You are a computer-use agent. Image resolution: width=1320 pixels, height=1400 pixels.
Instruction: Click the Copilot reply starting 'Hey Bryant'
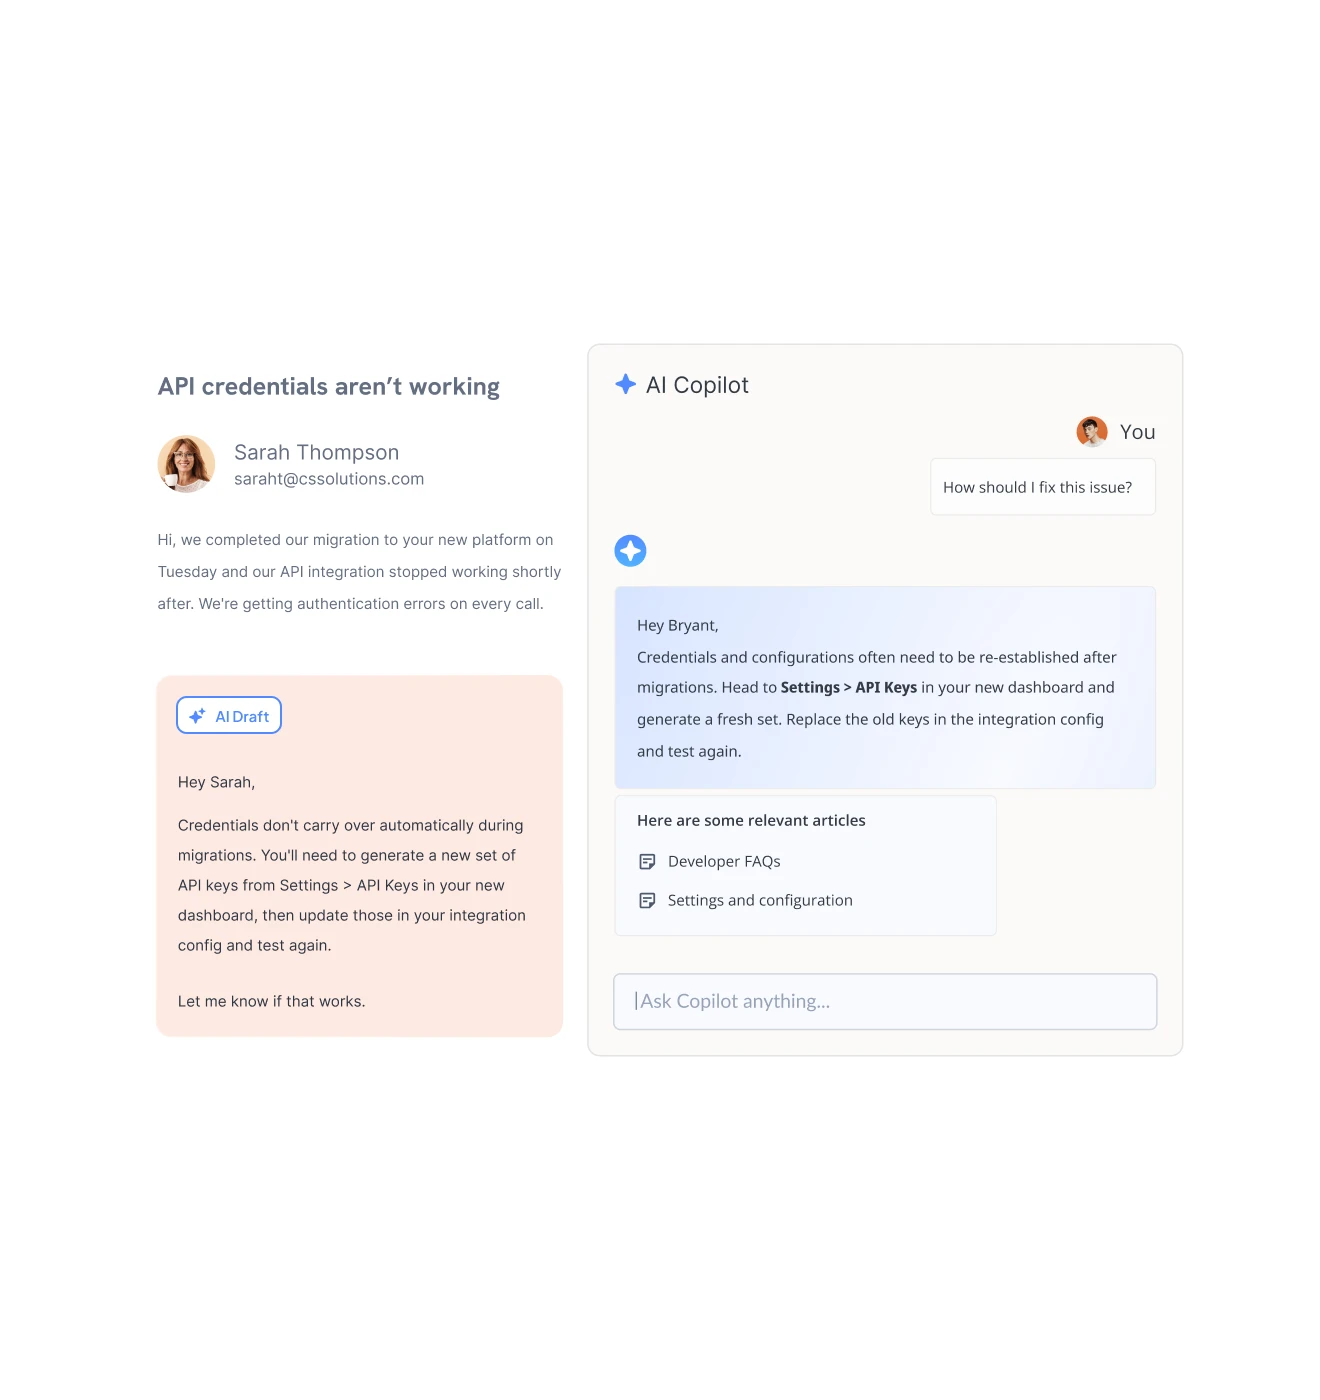click(885, 688)
